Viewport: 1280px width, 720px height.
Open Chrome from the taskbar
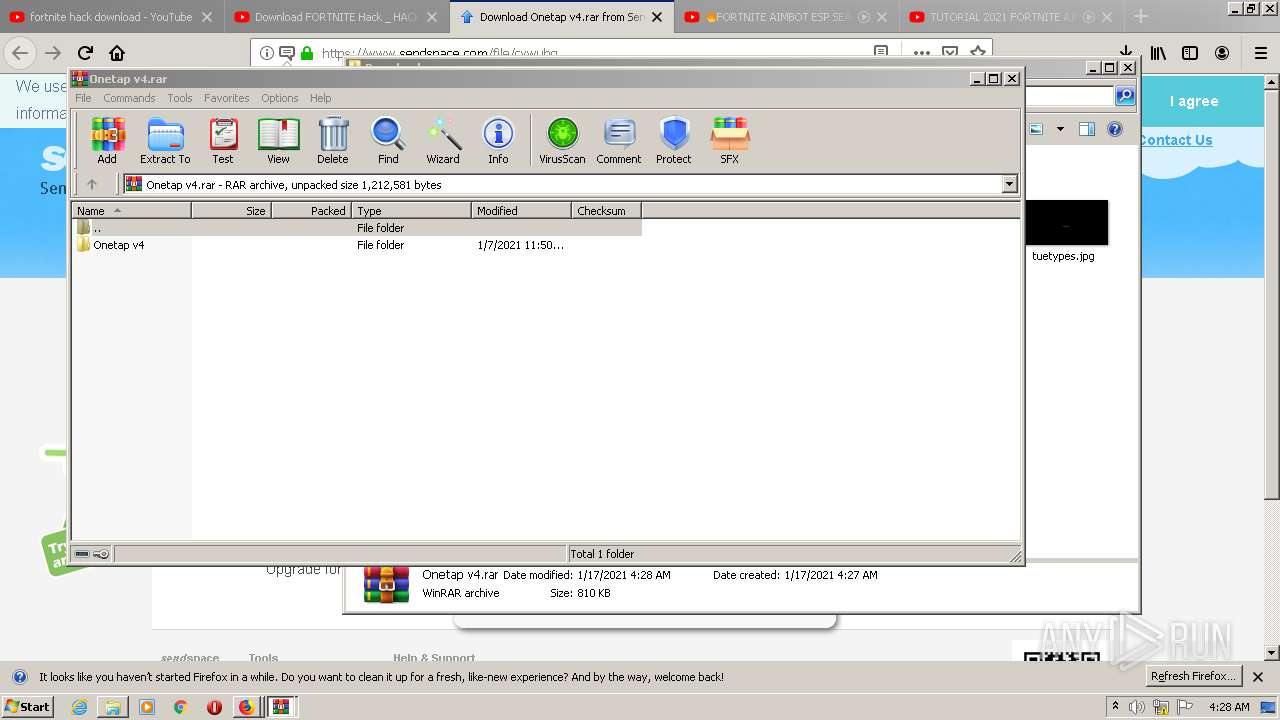coord(181,707)
